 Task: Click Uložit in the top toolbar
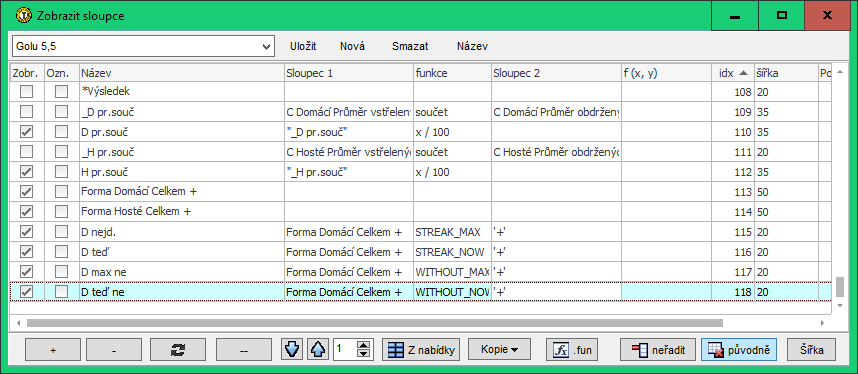coord(303,47)
